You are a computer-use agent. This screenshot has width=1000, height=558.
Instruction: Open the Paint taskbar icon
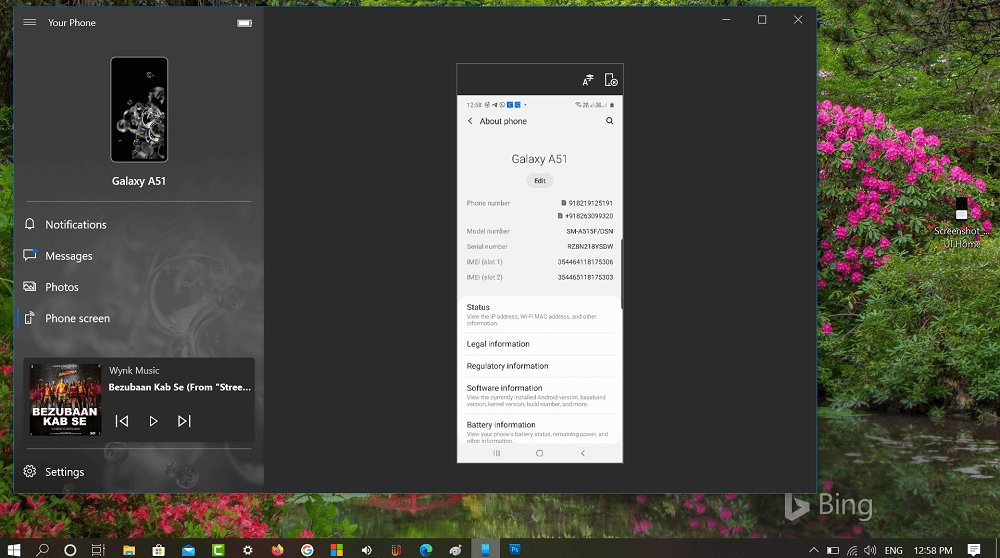pos(455,550)
